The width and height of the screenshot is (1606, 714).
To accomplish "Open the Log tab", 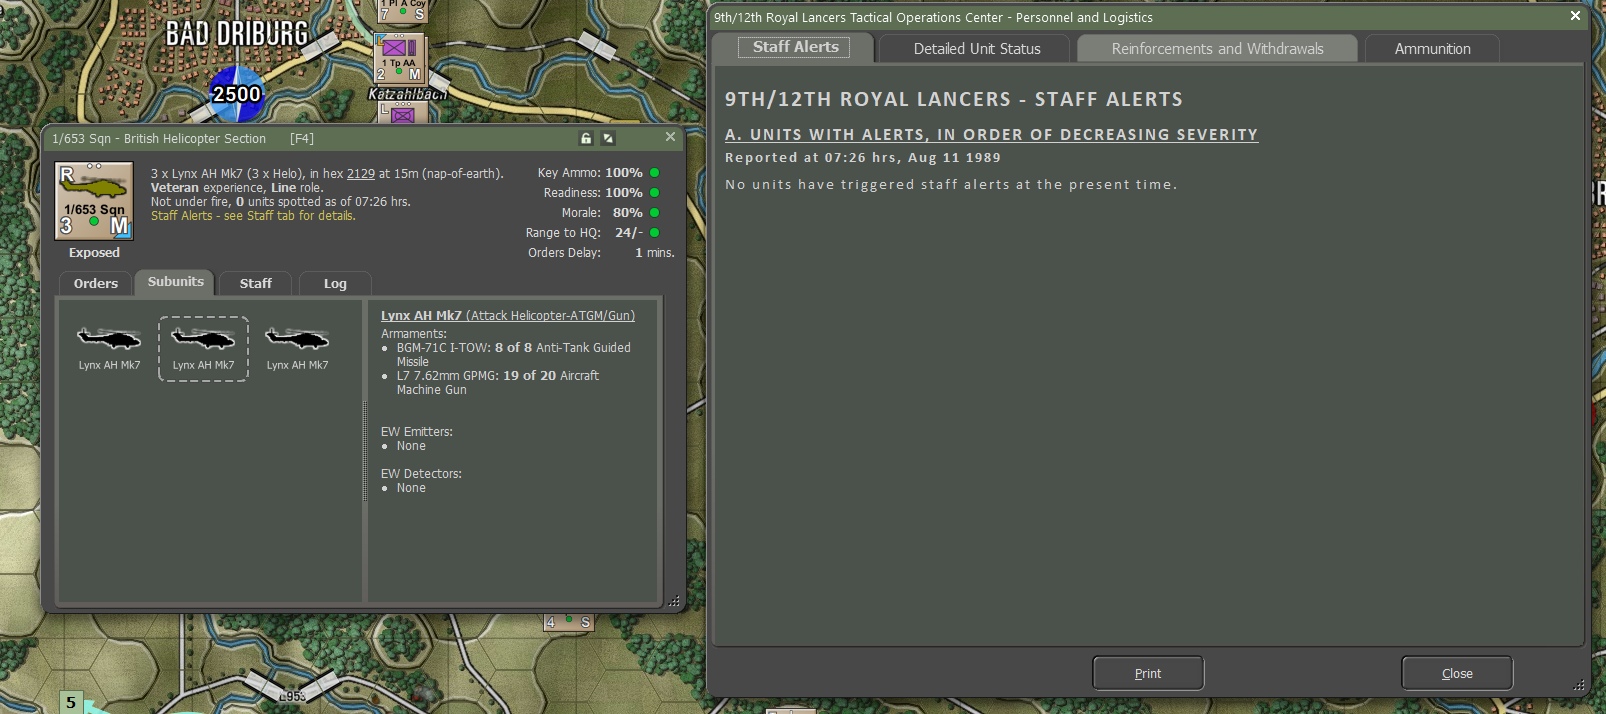I will tap(335, 284).
